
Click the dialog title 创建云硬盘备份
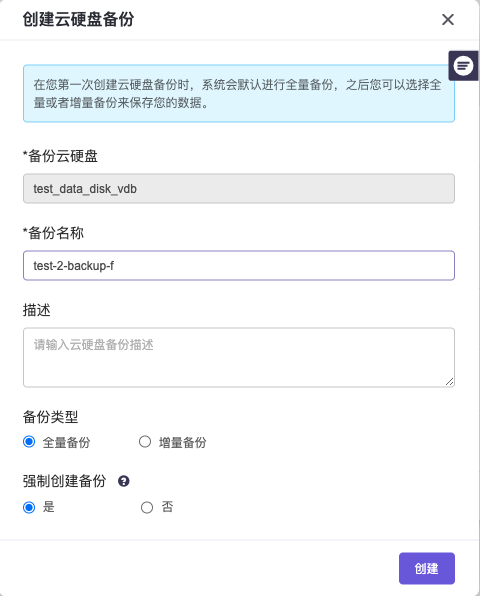pyautogui.click(x=78, y=19)
